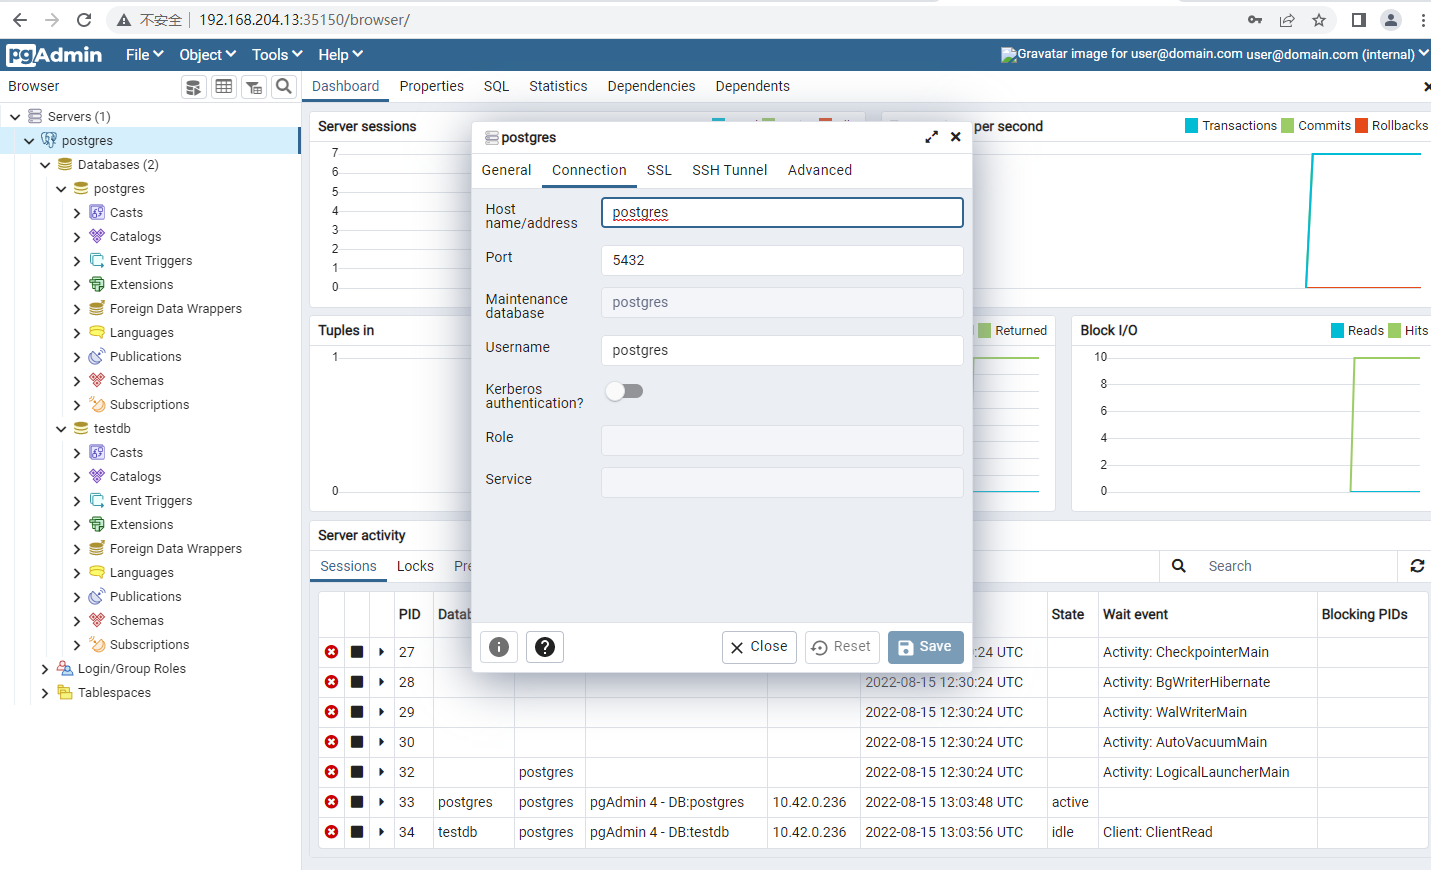The image size is (1431, 870).
Task: Expand row details for PID 32
Action: pyautogui.click(x=381, y=772)
